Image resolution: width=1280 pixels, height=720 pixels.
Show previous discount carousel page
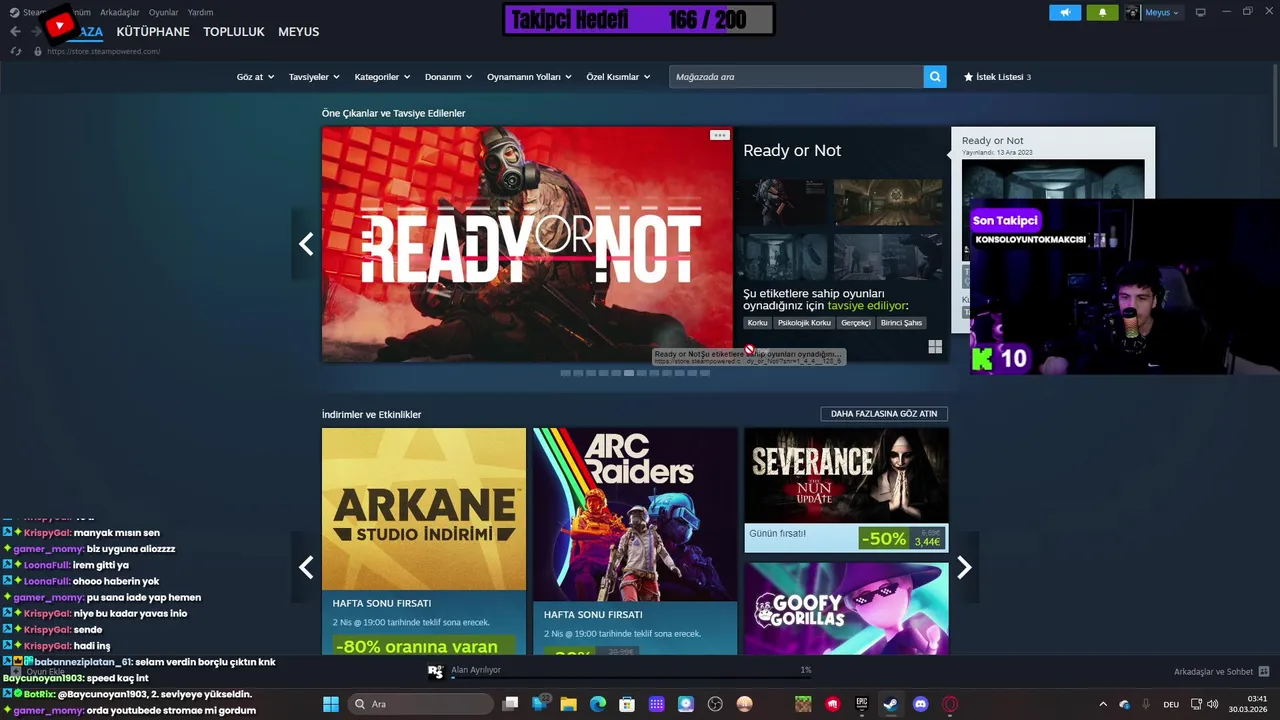(x=306, y=567)
